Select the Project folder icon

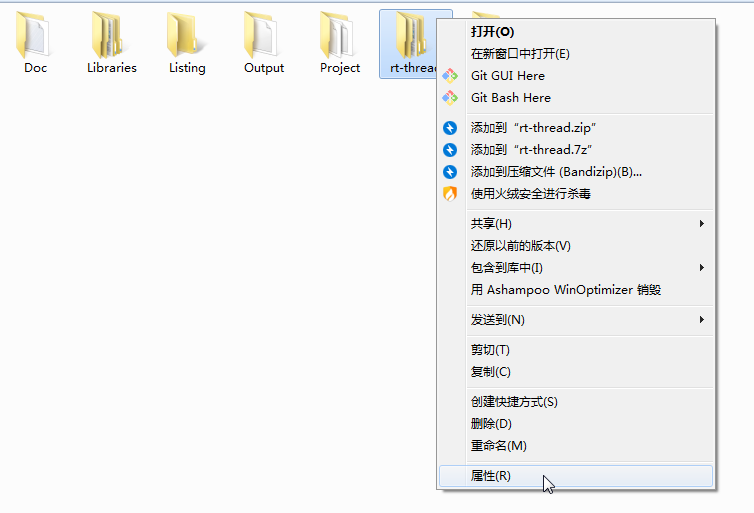pyautogui.click(x=337, y=35)
